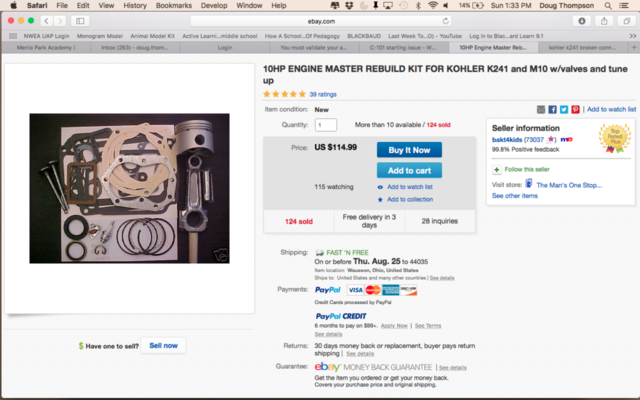Open the Safari share sheet icon
The width and height of the screenshot is (640, 400).
pyautogui.click(x=603, y=20)
